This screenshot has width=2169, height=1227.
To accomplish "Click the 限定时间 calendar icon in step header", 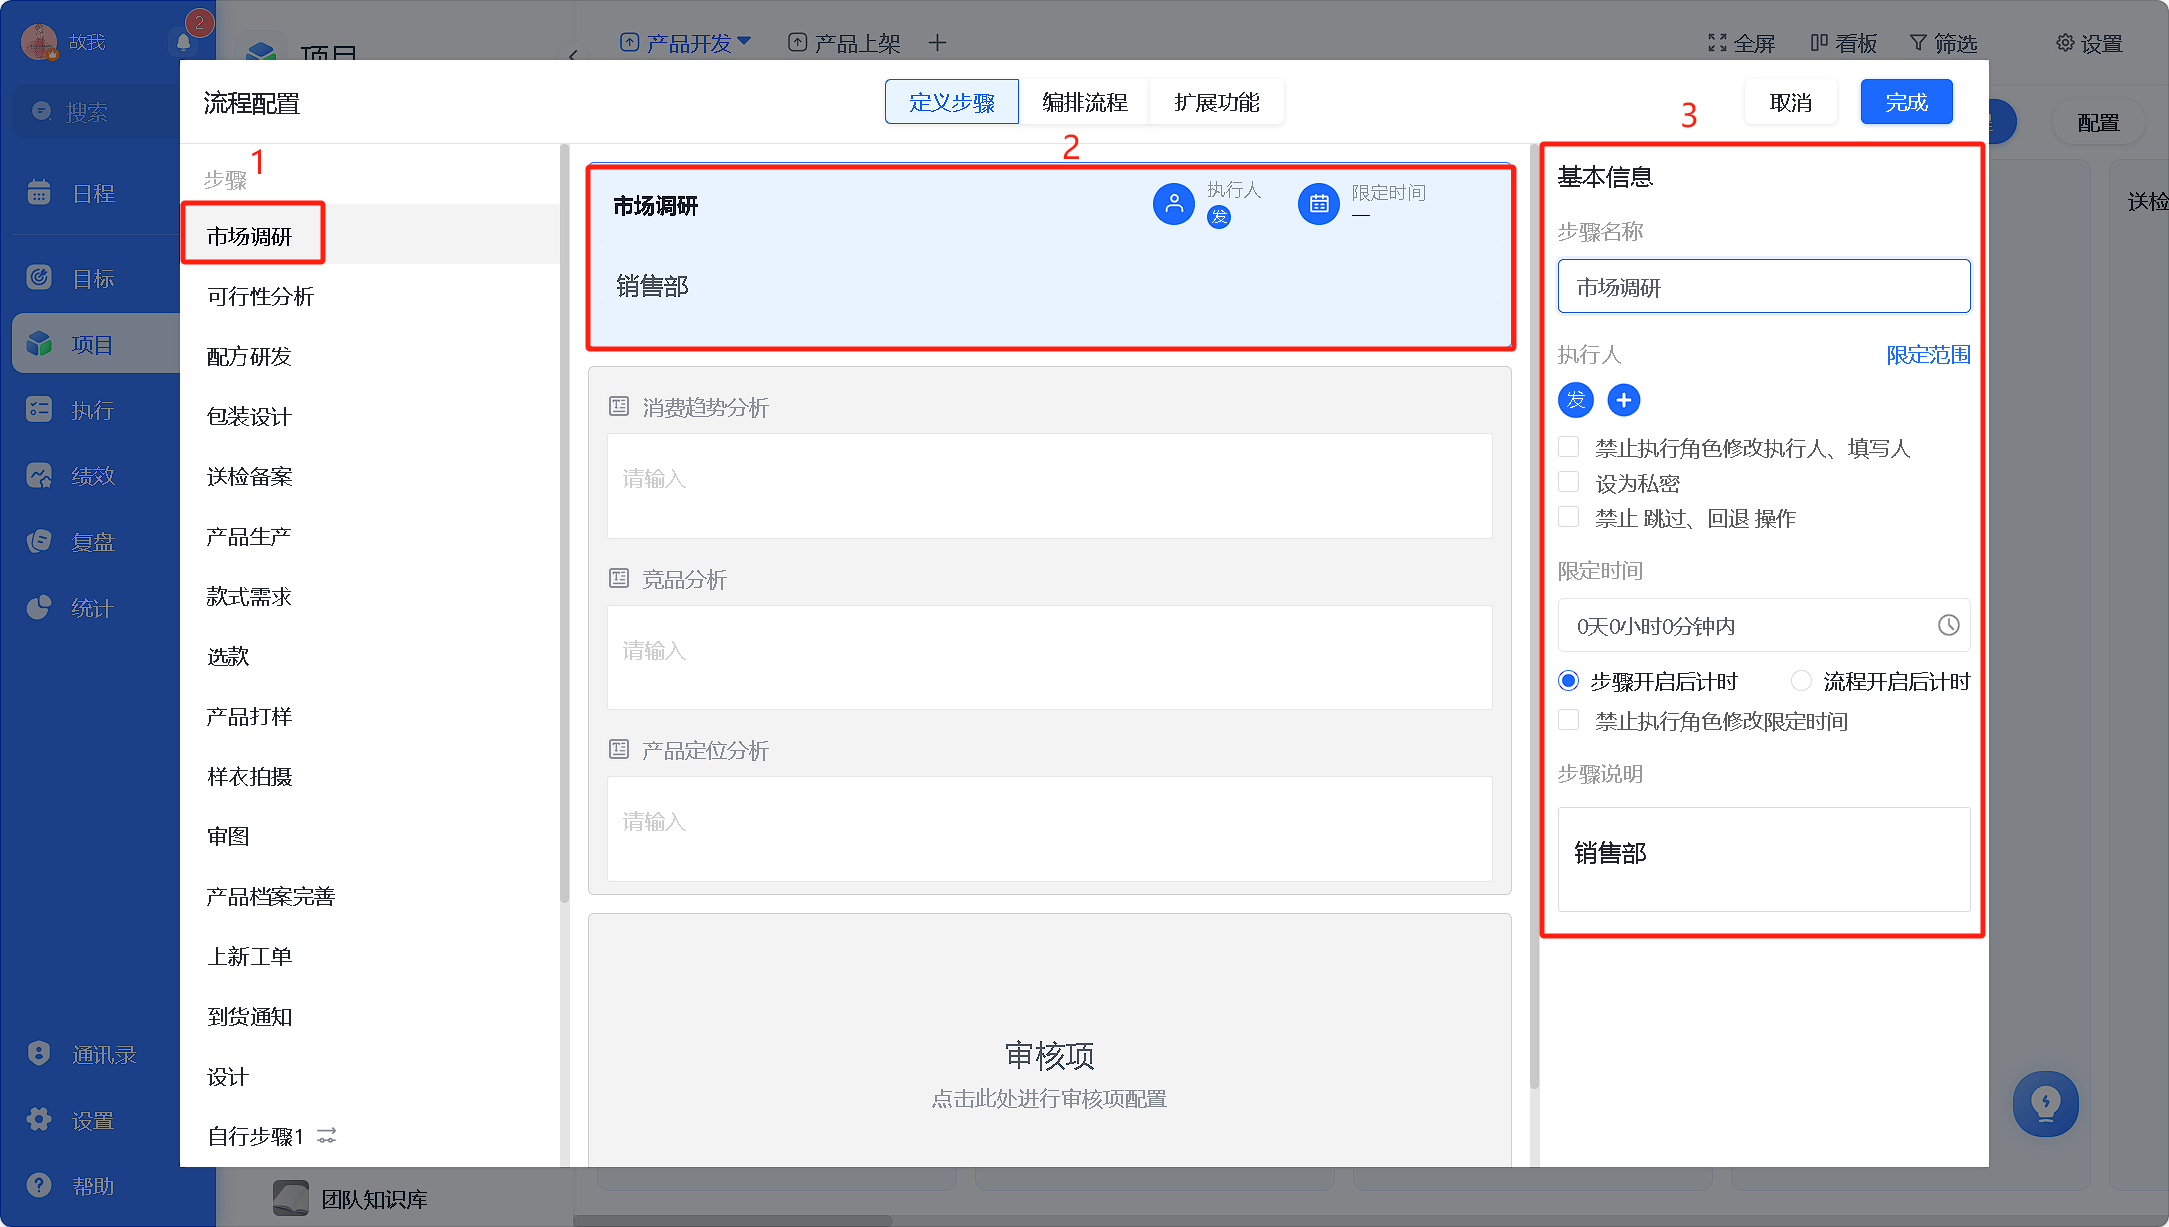I will 1319,204.
